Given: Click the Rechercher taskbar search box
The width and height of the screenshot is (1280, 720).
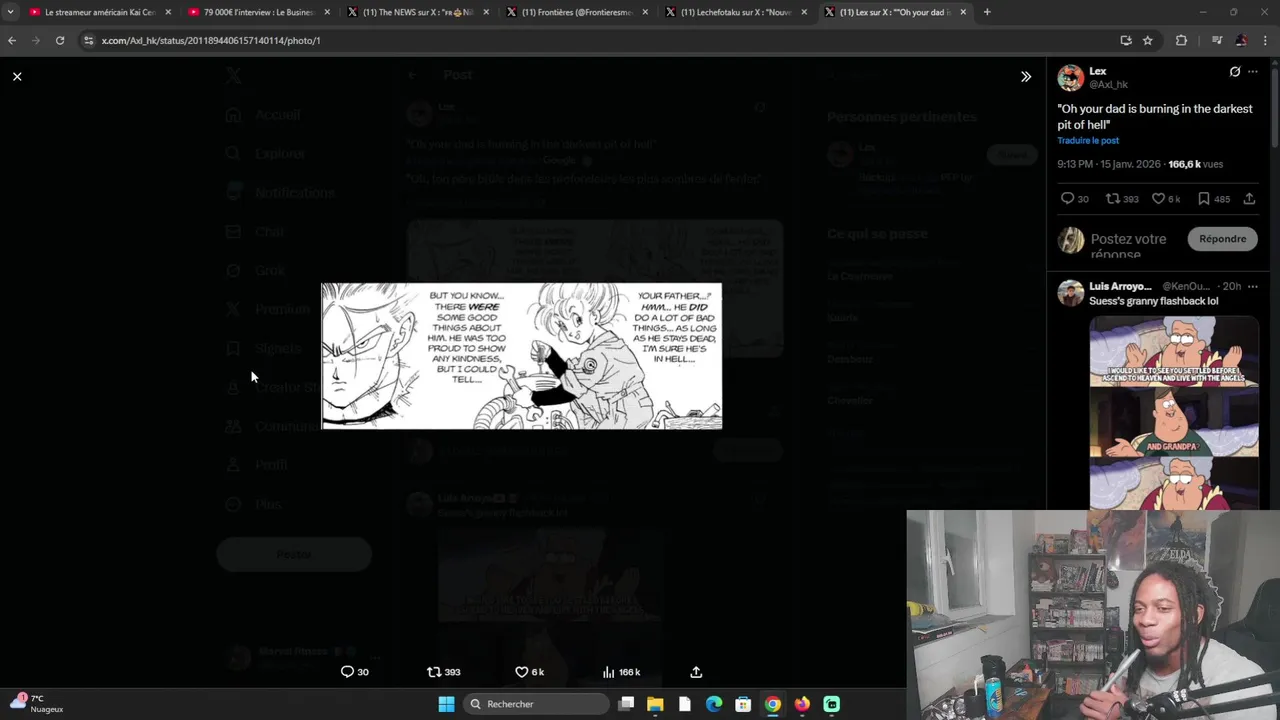Looking at the screenshot, I should pyautogui.click(x=537, y=704).
